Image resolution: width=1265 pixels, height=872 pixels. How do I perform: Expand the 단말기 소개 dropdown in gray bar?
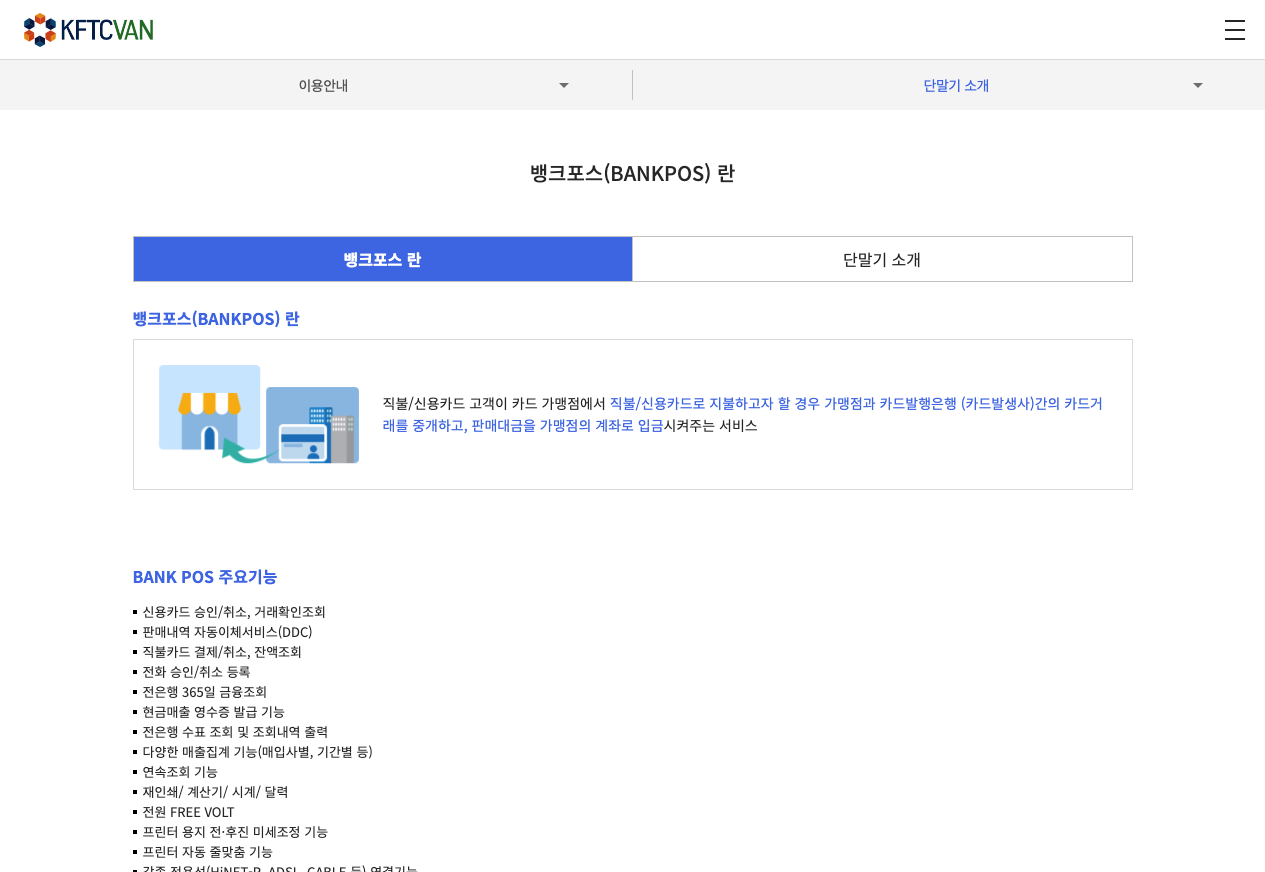(949, 85)
